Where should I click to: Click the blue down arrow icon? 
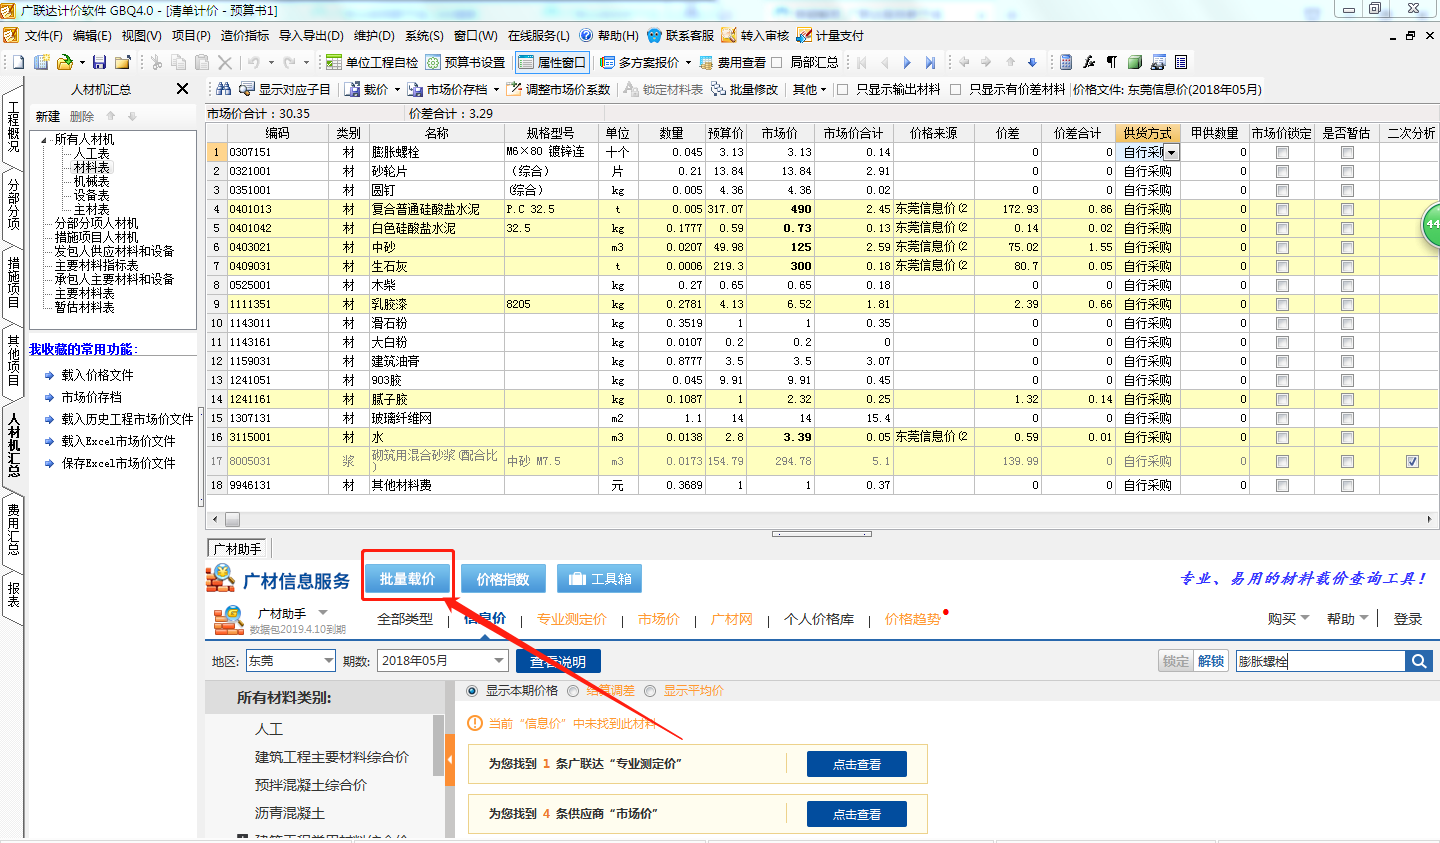pos(1032,62)
